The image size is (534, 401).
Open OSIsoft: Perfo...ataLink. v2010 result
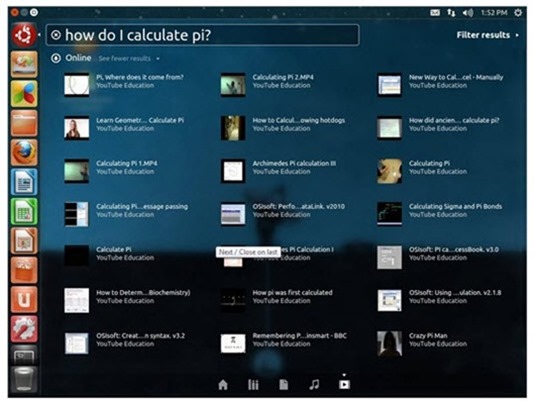coord(283,214)
